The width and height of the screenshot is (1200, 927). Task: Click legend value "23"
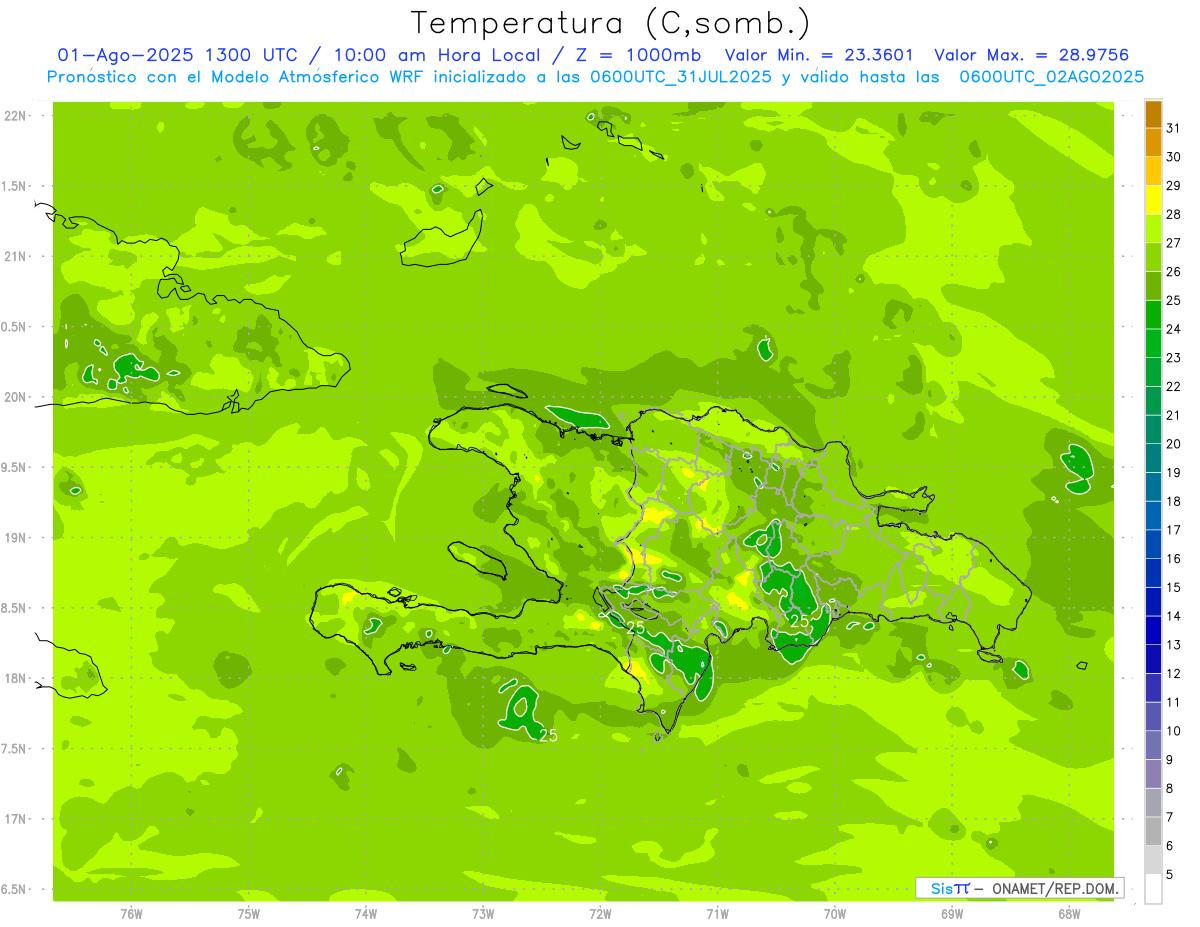pos(1174,358)
